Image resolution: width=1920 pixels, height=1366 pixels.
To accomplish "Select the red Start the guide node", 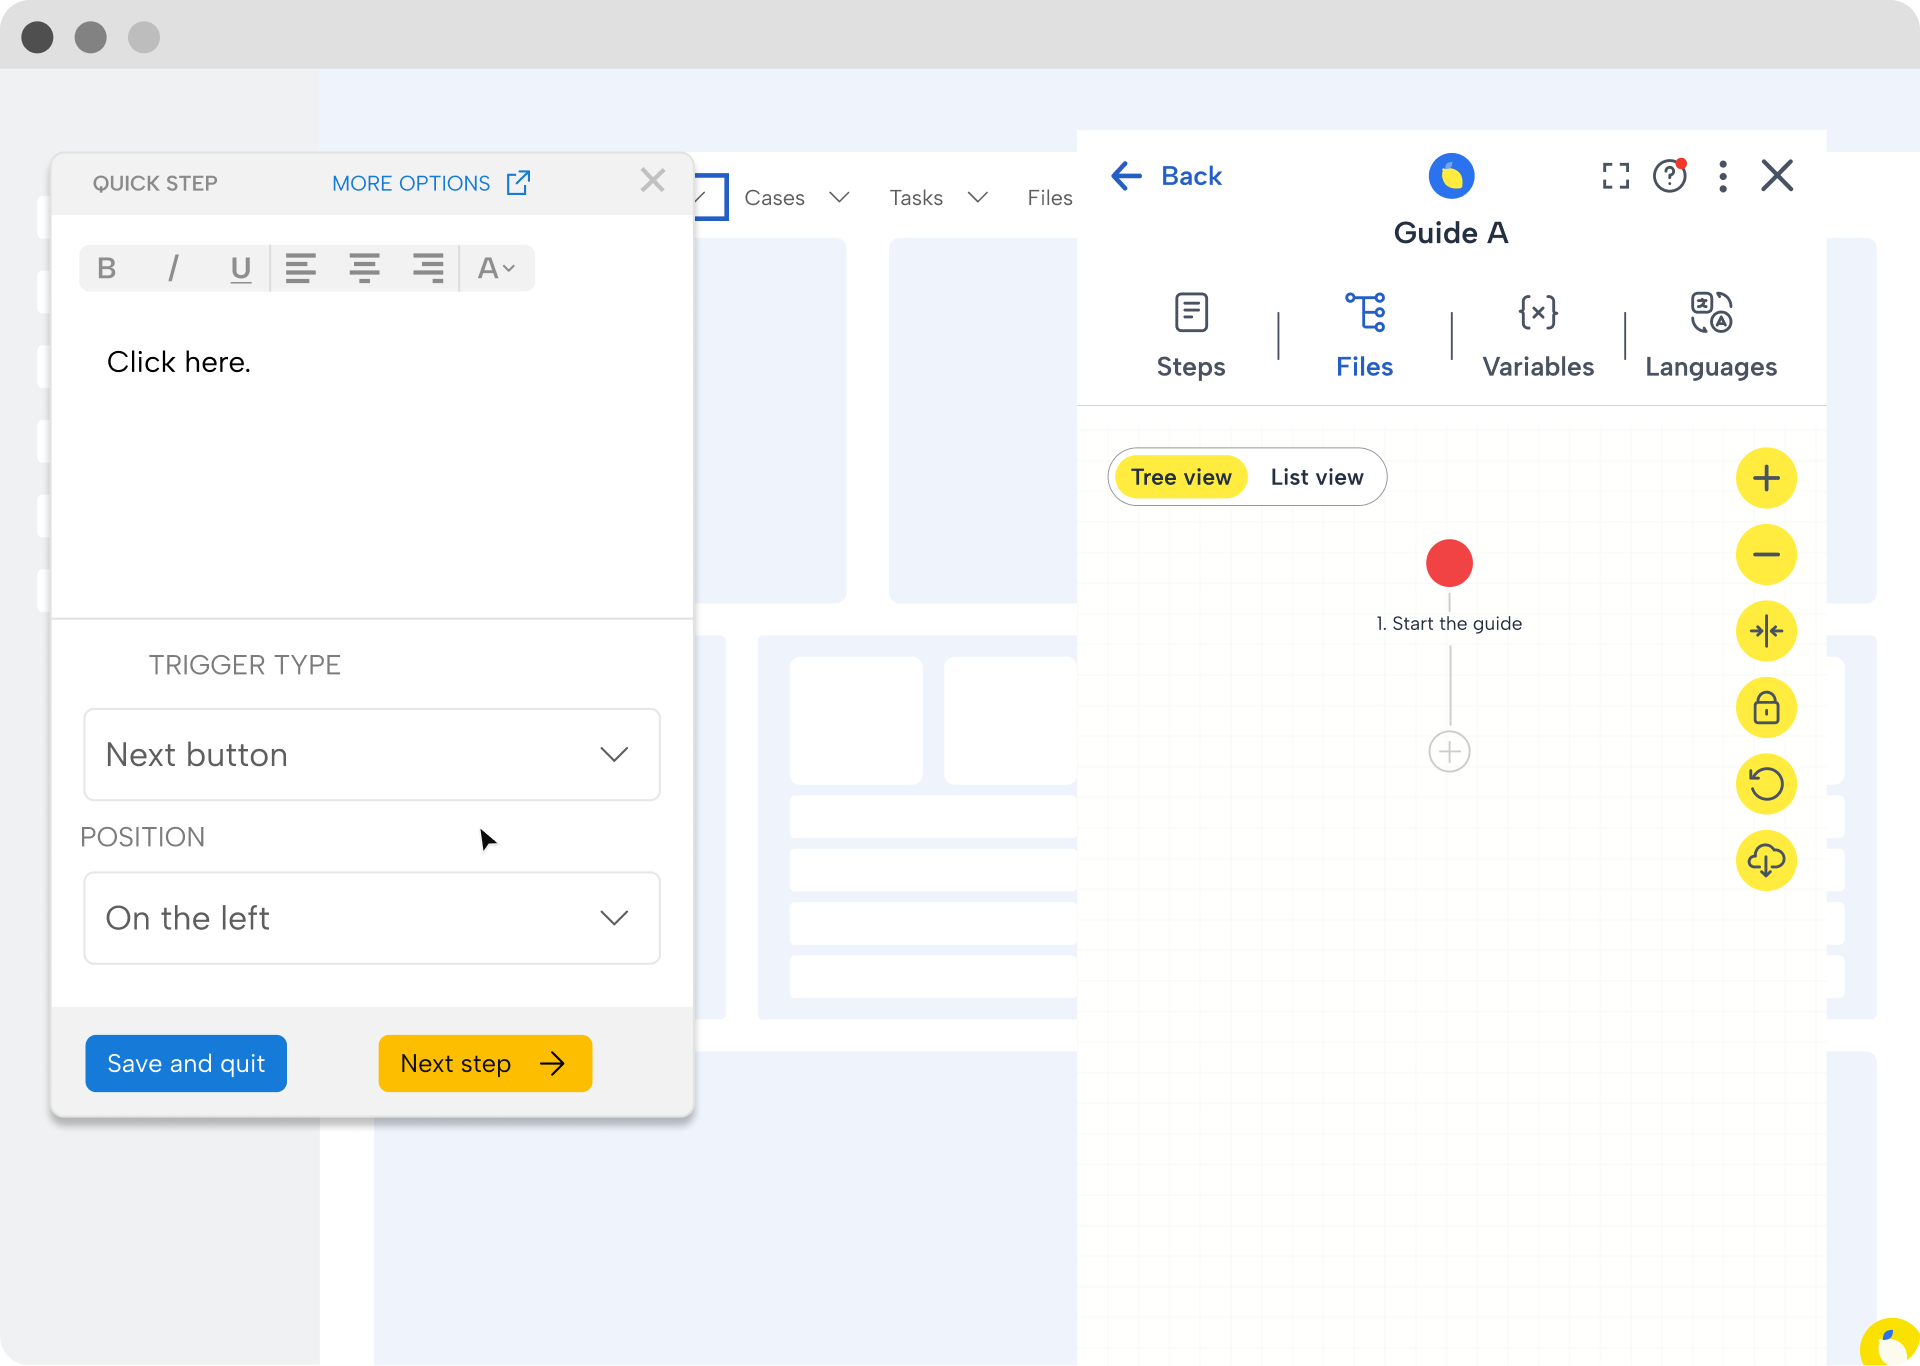I will tap(1449, 563).
